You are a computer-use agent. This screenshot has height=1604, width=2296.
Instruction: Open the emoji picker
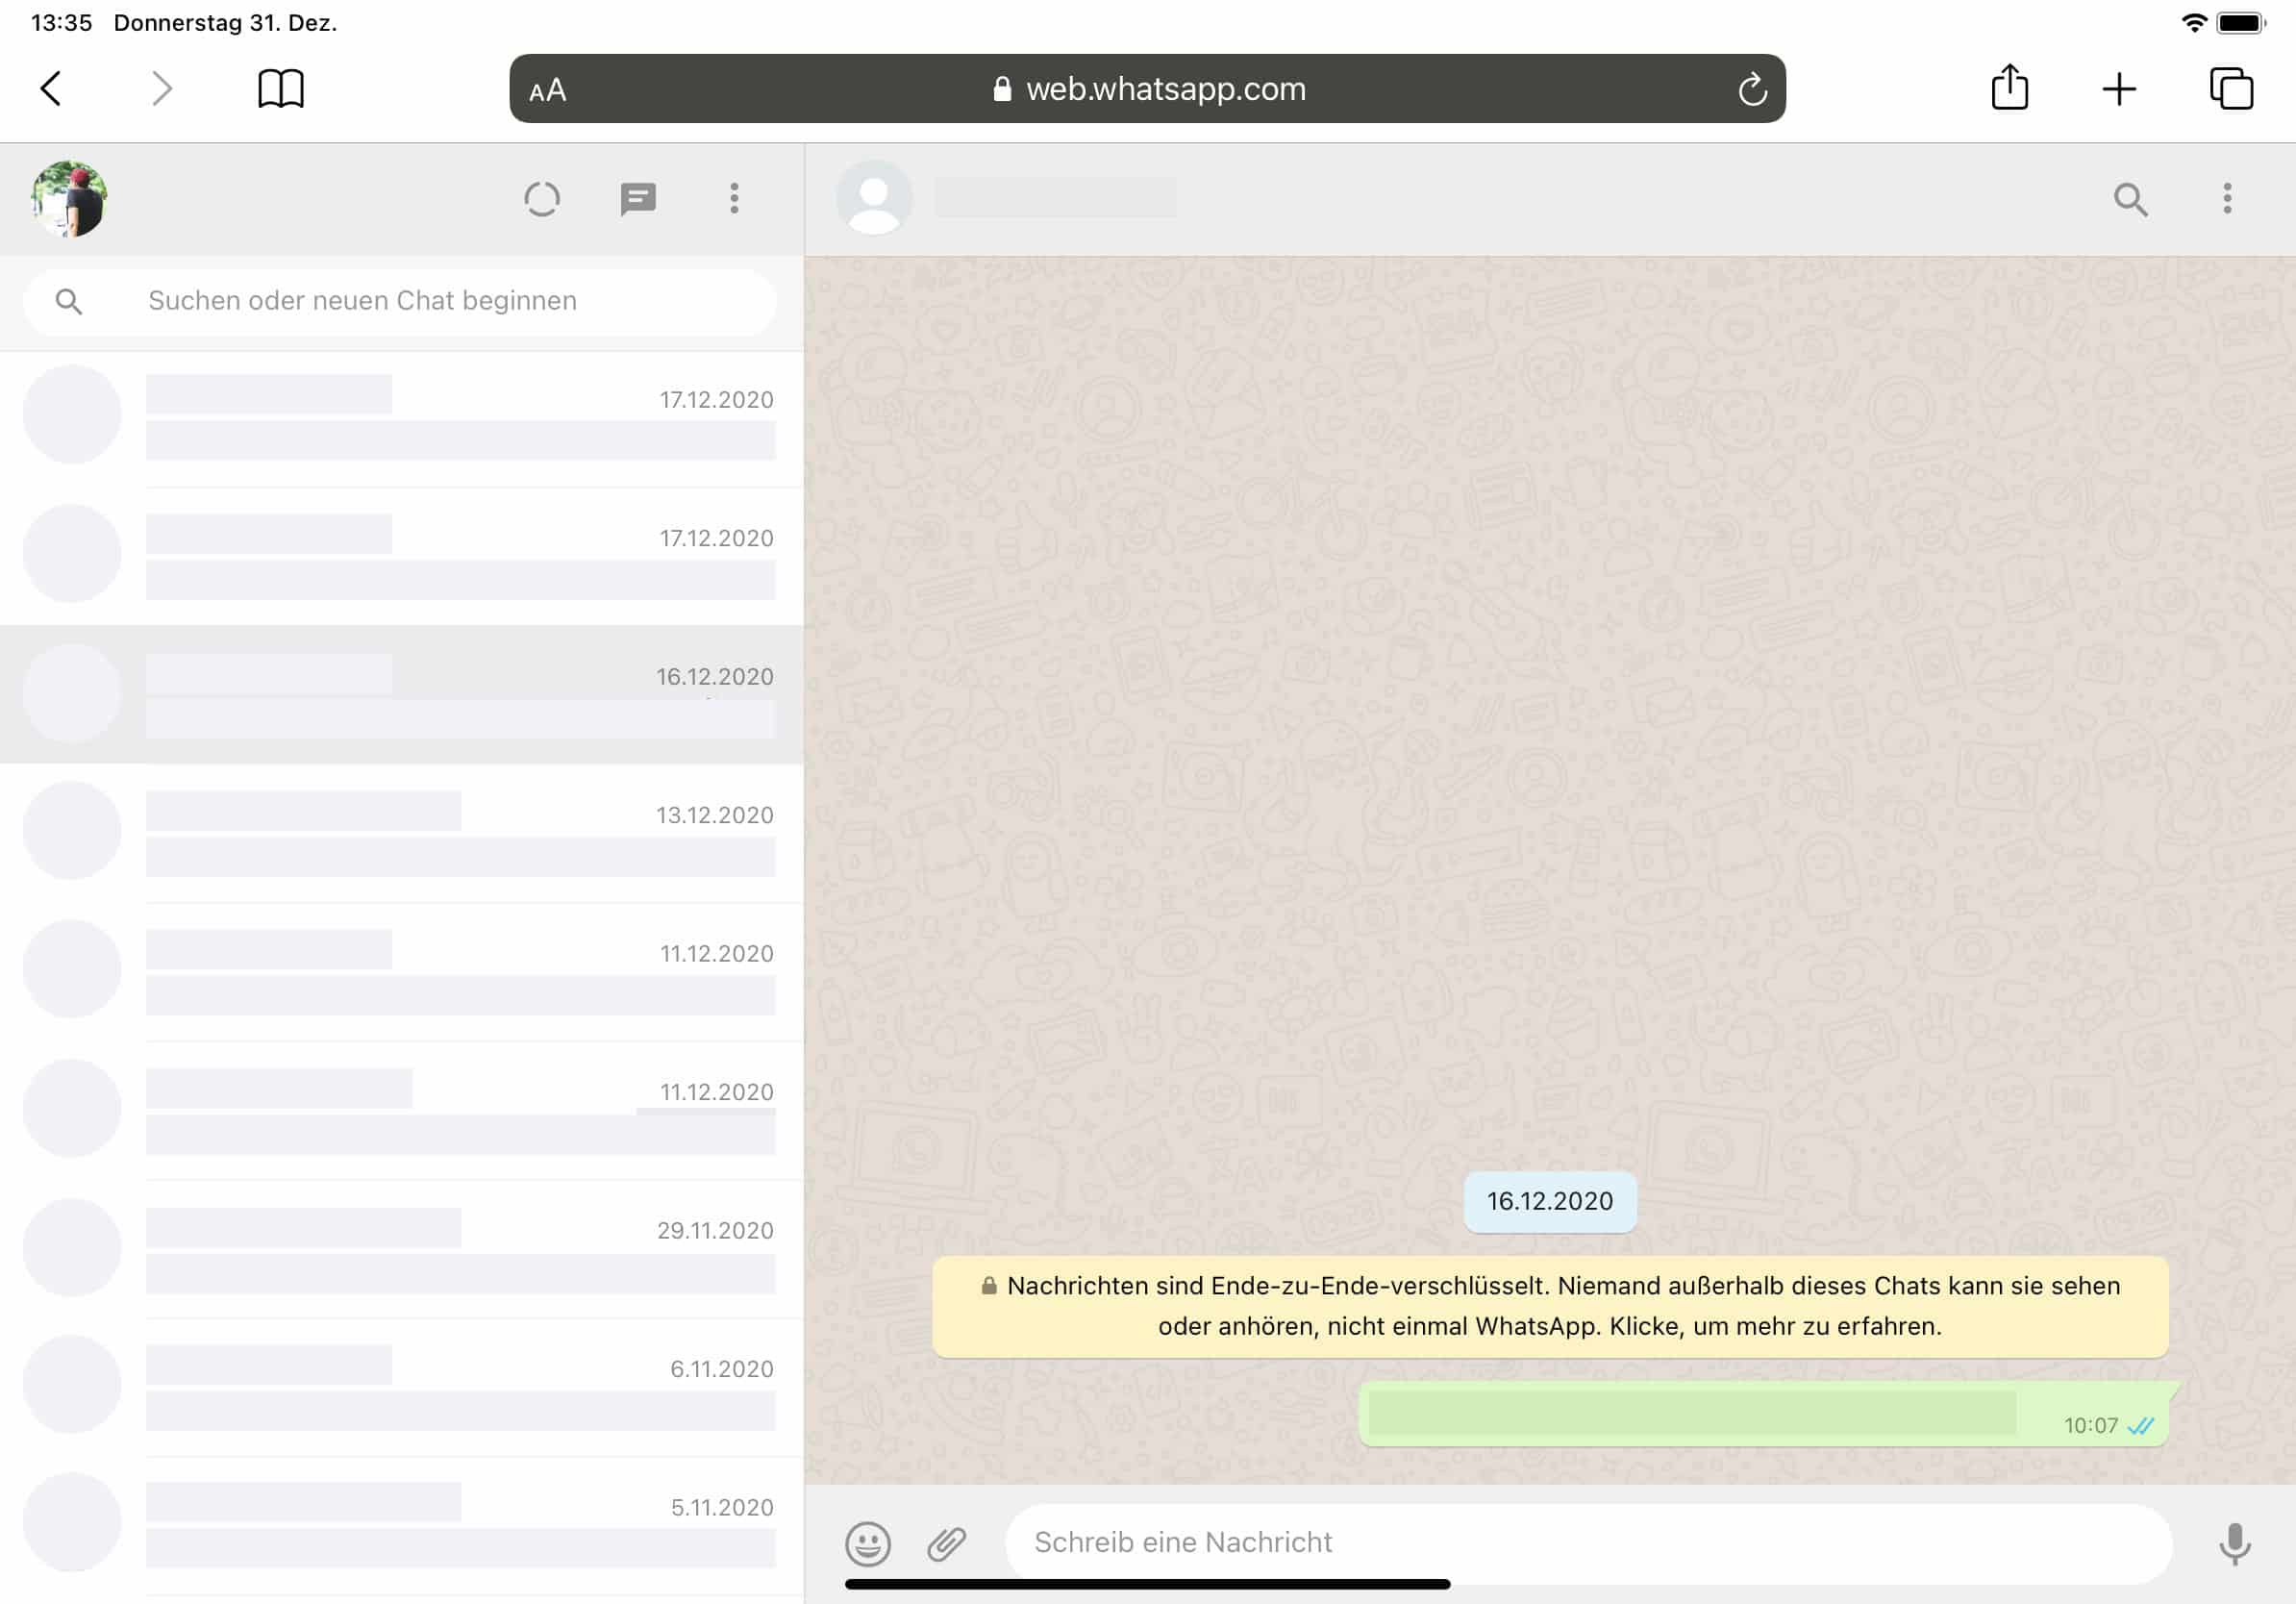point(867,1543)
